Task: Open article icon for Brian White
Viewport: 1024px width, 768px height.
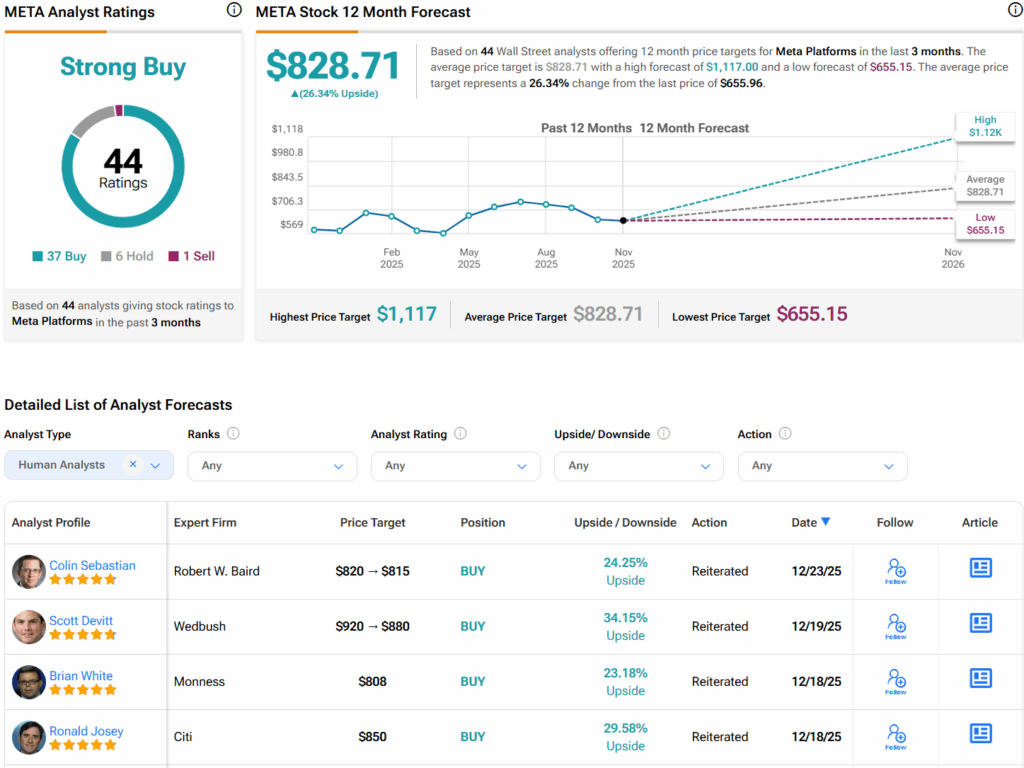Action: coord(980,679)
